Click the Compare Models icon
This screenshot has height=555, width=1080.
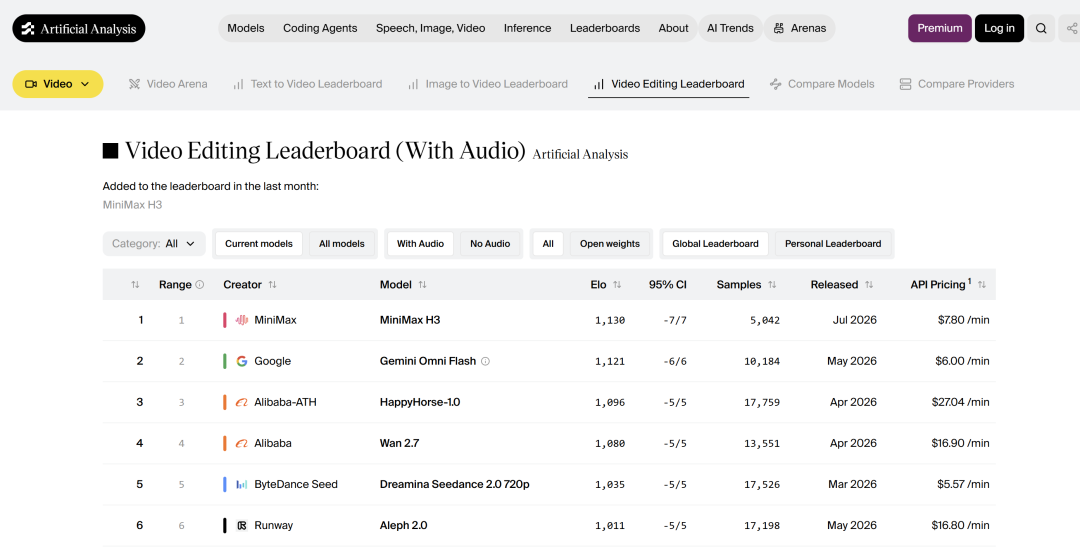(x=776, y=84)
